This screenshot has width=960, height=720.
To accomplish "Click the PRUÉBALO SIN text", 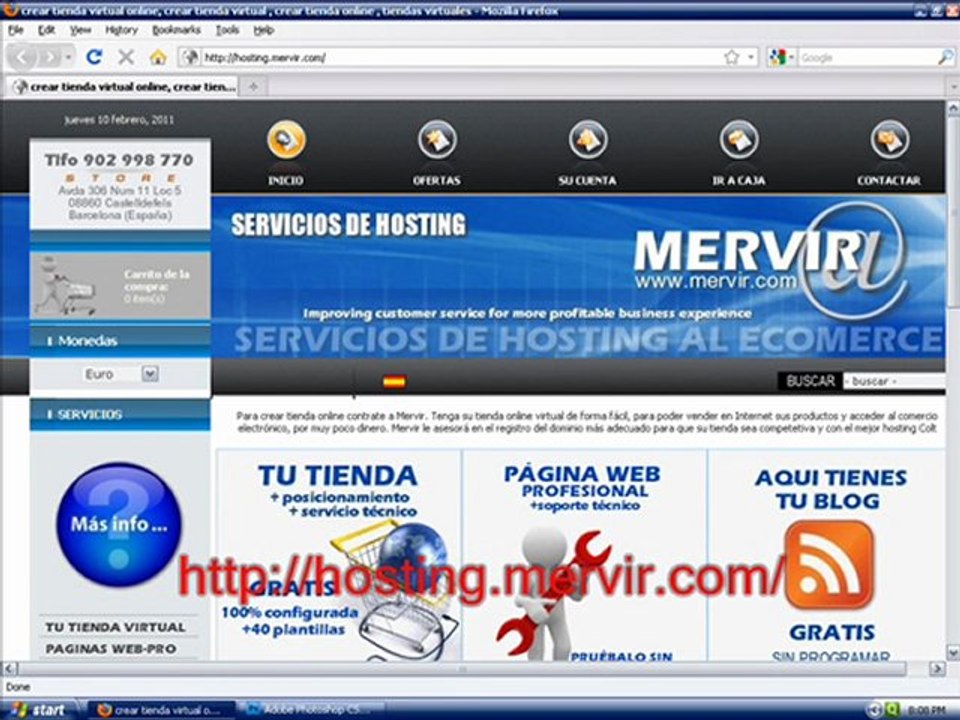I will (621, 656).
